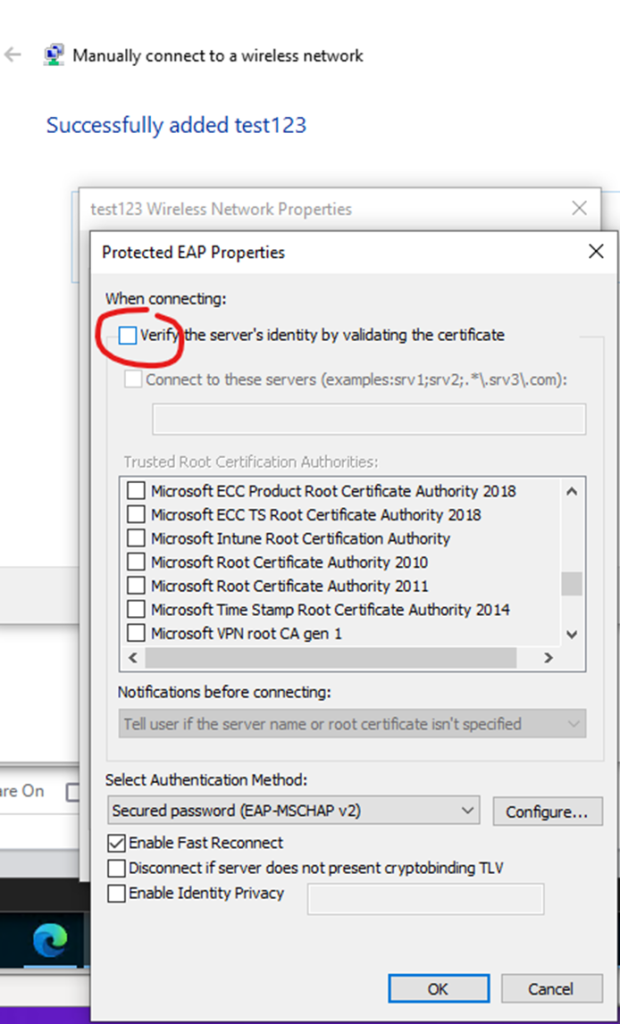Enable Identity Privacy checkbox

pos(116,893)
